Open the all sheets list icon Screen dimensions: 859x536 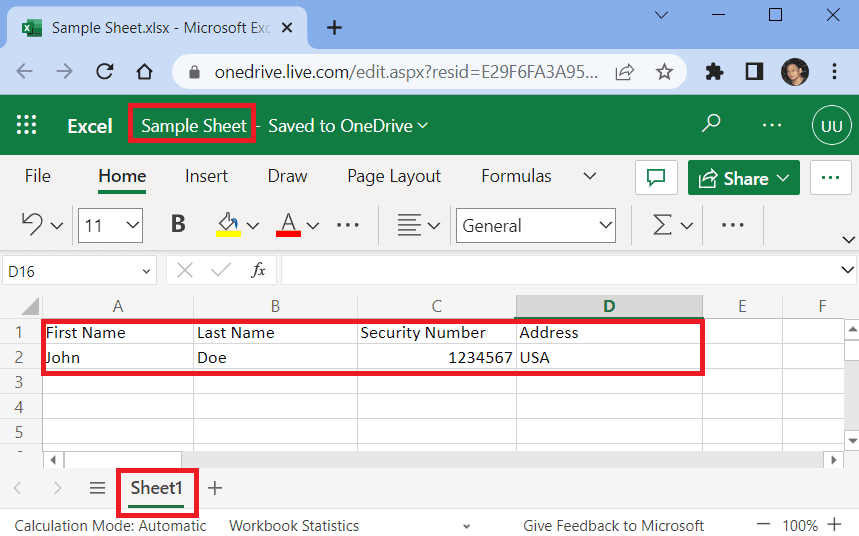point(98,488)
